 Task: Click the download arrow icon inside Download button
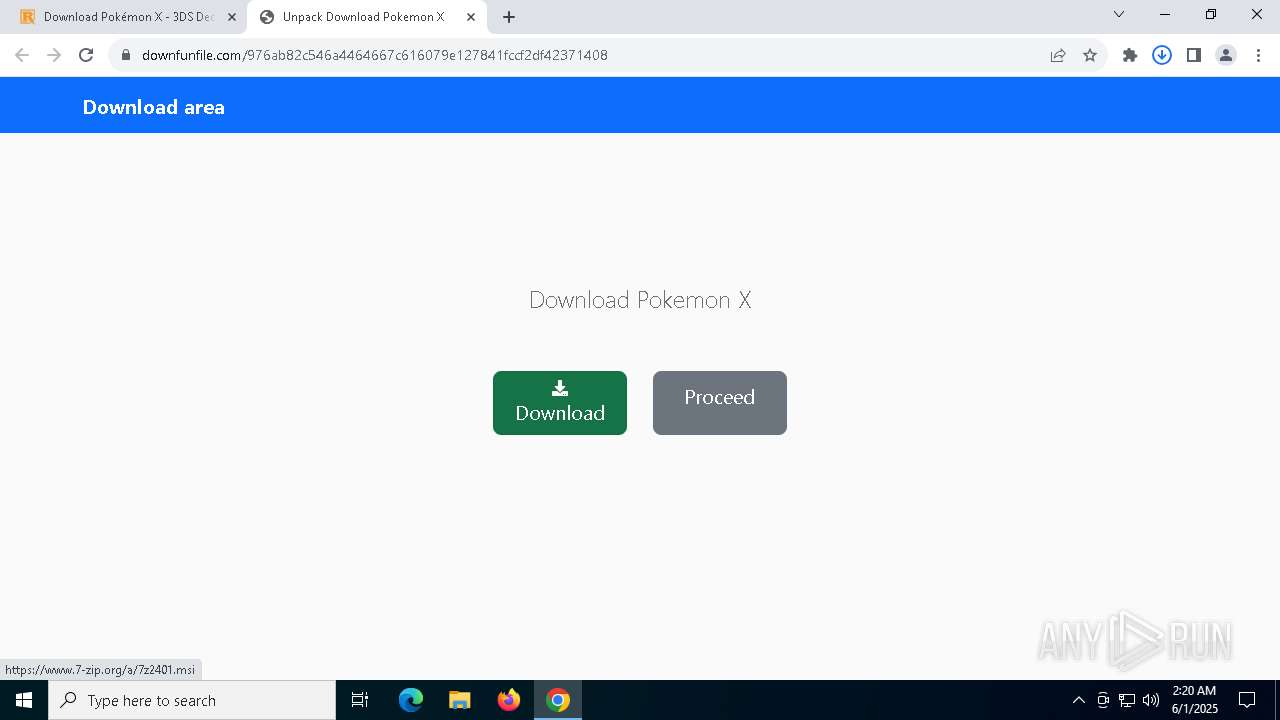pos(560,388)
